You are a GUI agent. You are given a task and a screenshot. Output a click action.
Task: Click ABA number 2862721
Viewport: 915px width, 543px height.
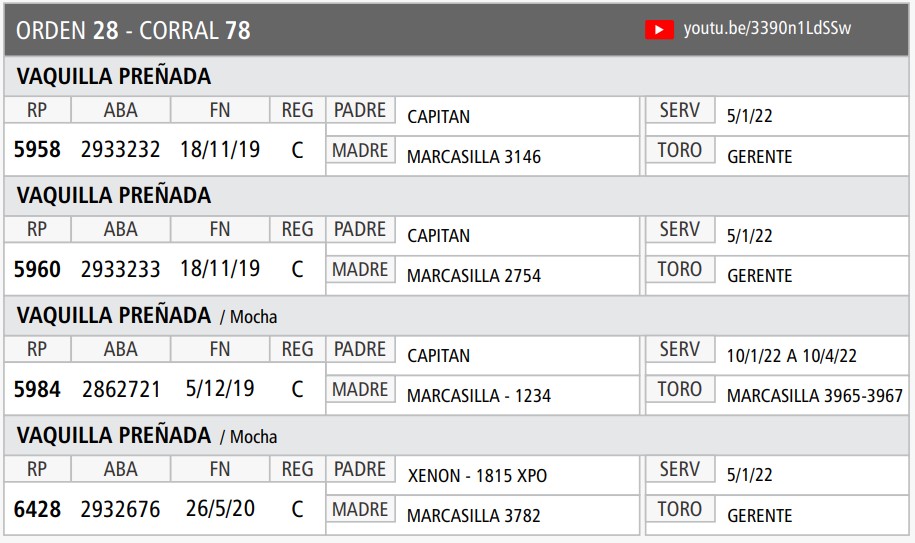coord(120,389)
